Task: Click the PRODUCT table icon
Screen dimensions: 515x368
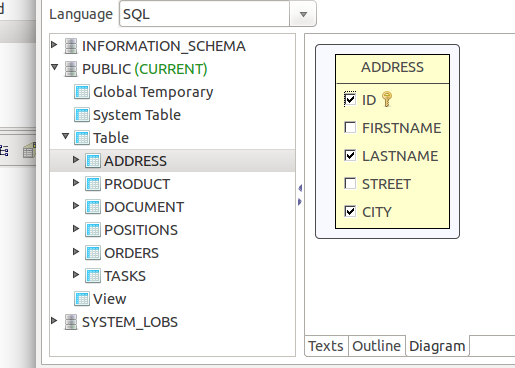Action: pyautogui.click(x=93, y=184)
